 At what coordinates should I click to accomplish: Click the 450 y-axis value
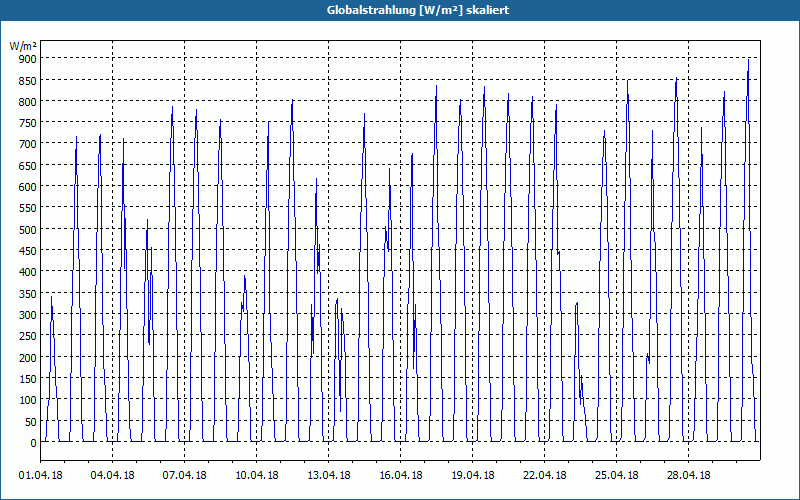pos(28,251)
